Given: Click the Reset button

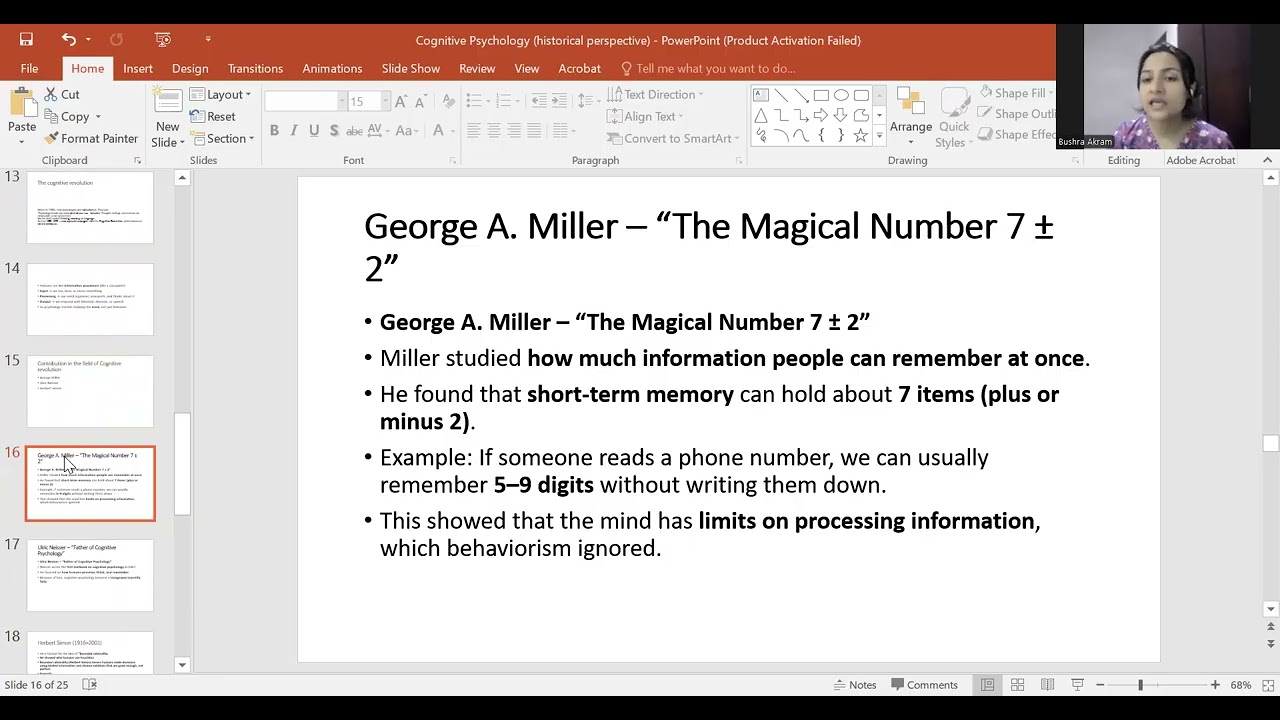Looking at the screenshot, I should pyautogui.click(x=212, y=116).
